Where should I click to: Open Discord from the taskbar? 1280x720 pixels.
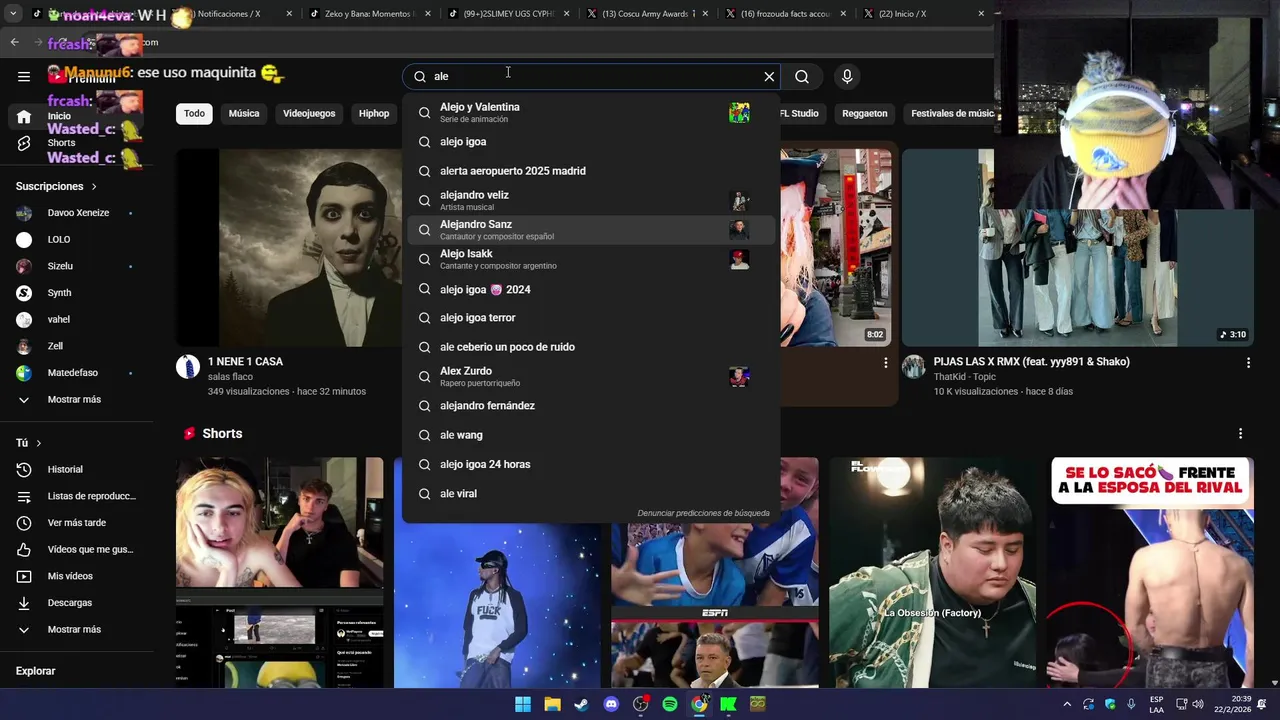coord(611,704)
